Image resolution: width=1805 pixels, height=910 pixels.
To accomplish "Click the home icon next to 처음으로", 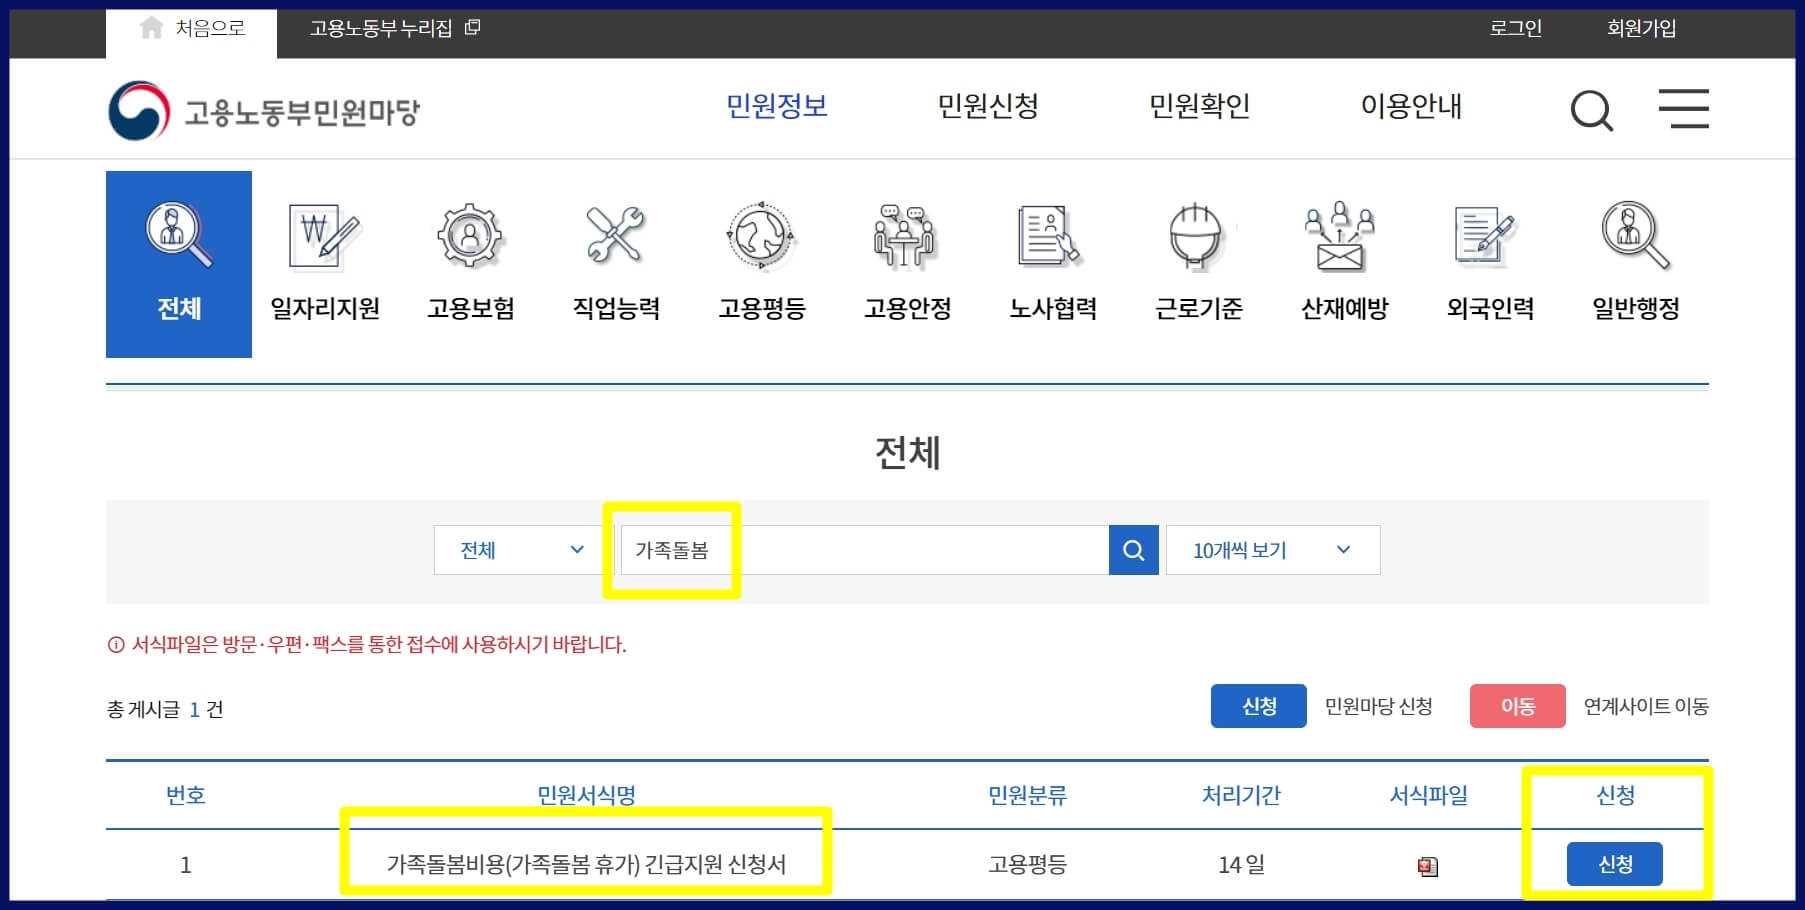I will pyautogui.click(x=150, y=27).
